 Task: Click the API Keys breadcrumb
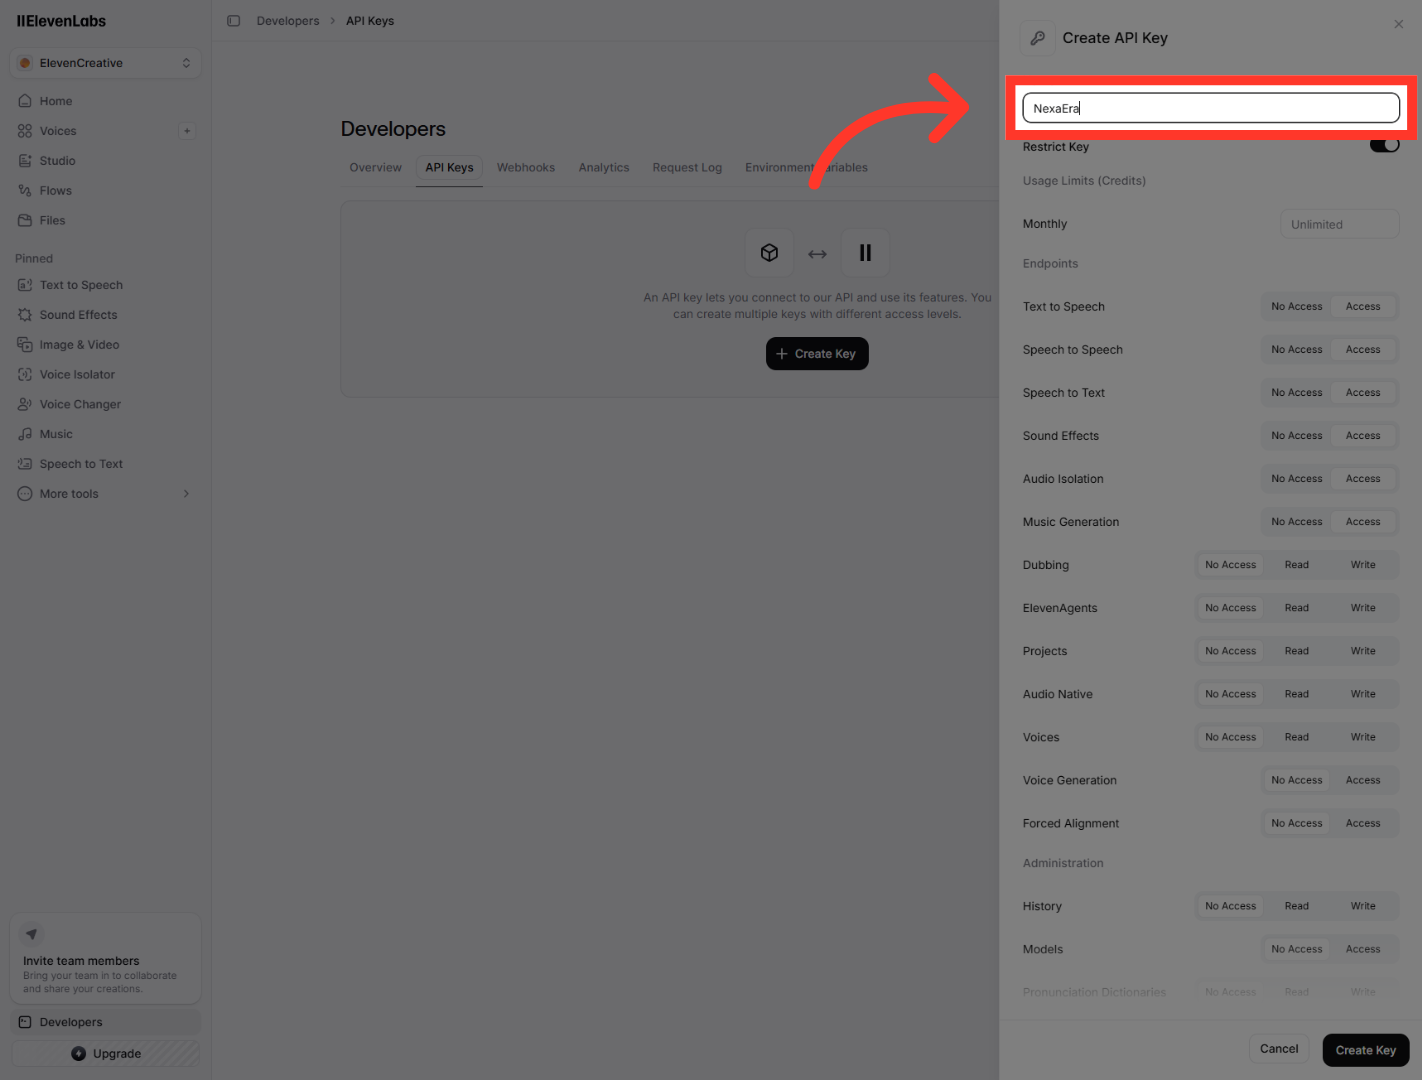pyautogui.click(x=370, y=21)
